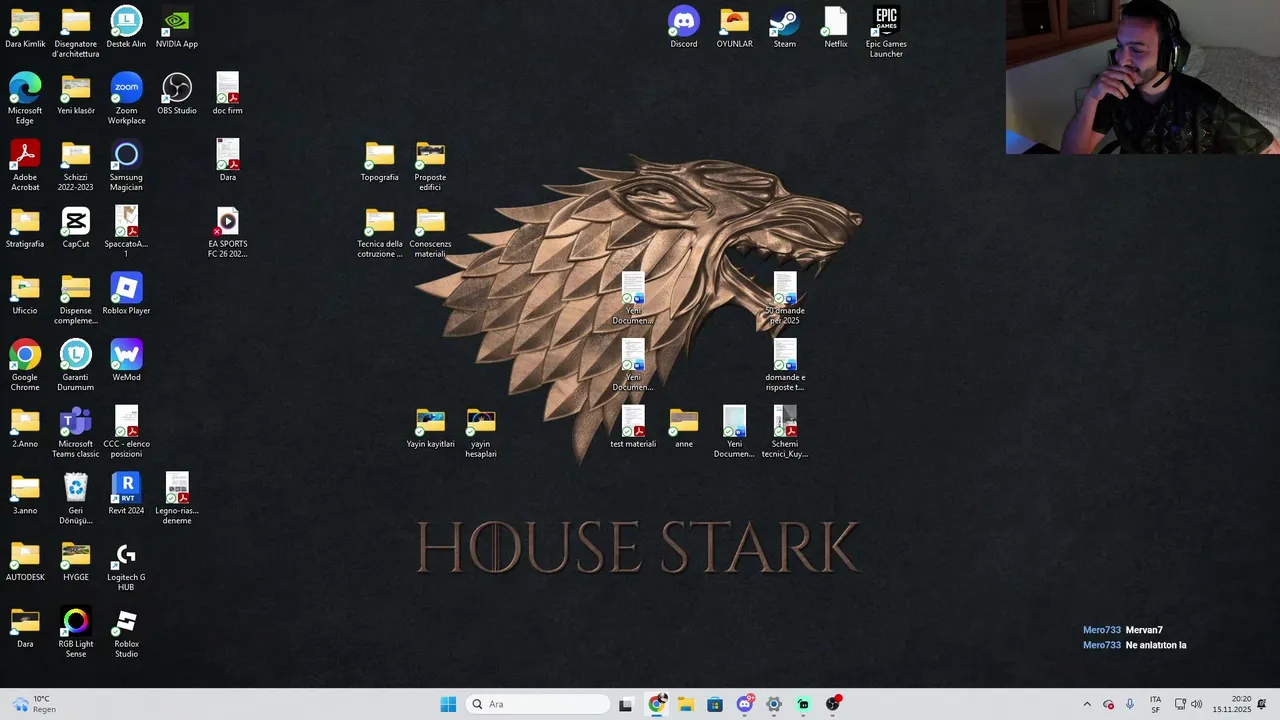Launch WeMod desktop shortcut
1280x720 pixels.
(126, 362)
